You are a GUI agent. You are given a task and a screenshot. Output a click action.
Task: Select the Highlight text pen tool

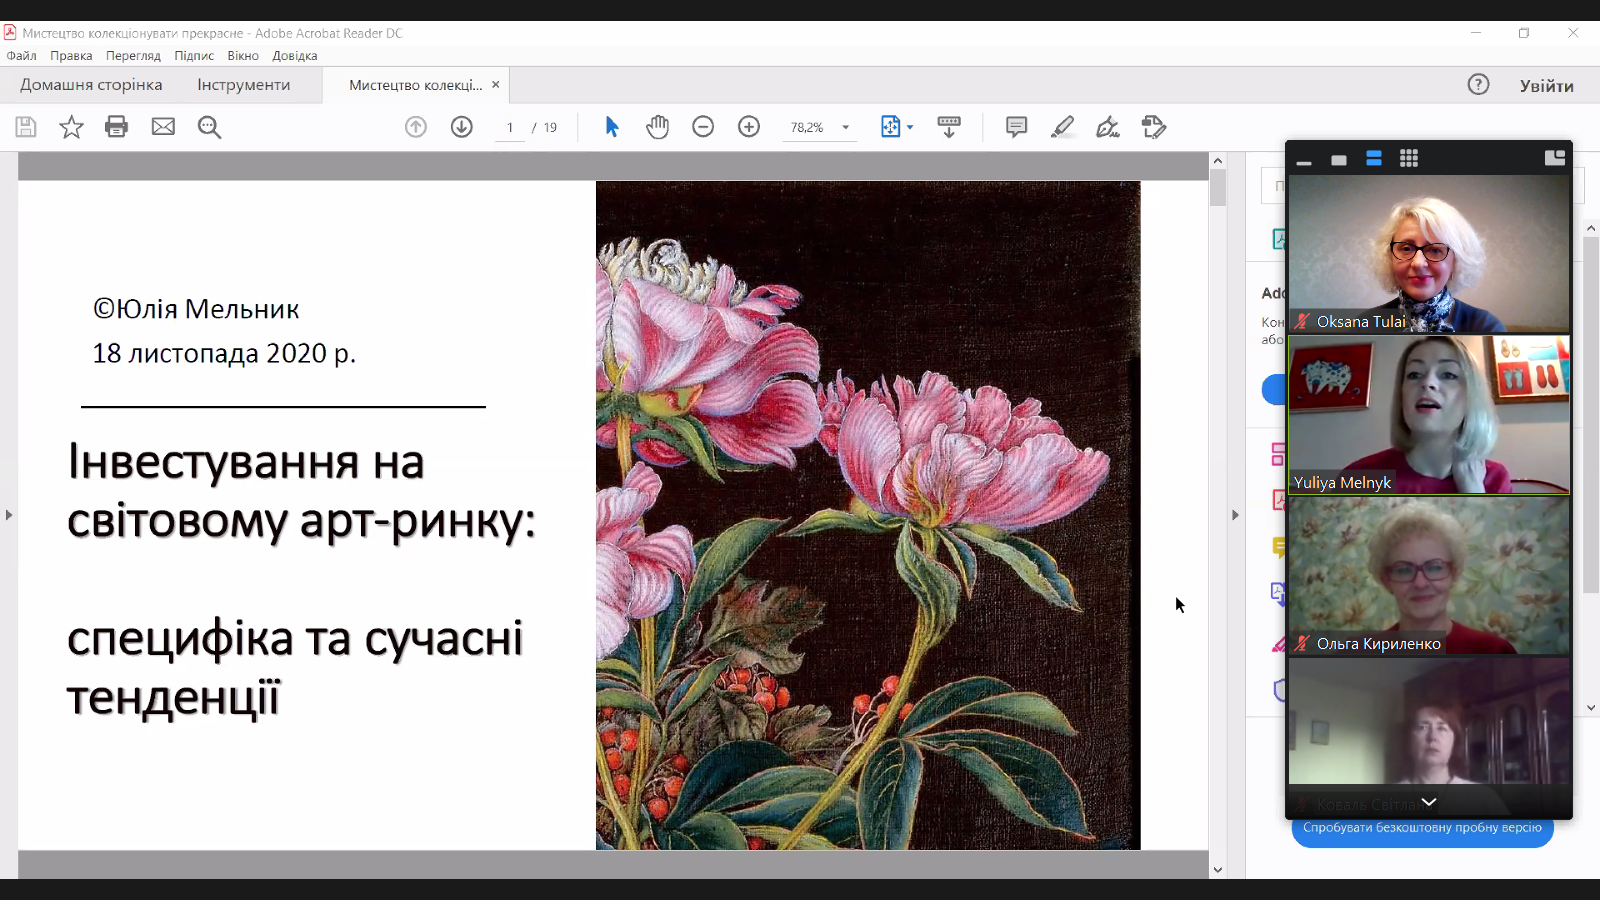tap(1062, 127)
